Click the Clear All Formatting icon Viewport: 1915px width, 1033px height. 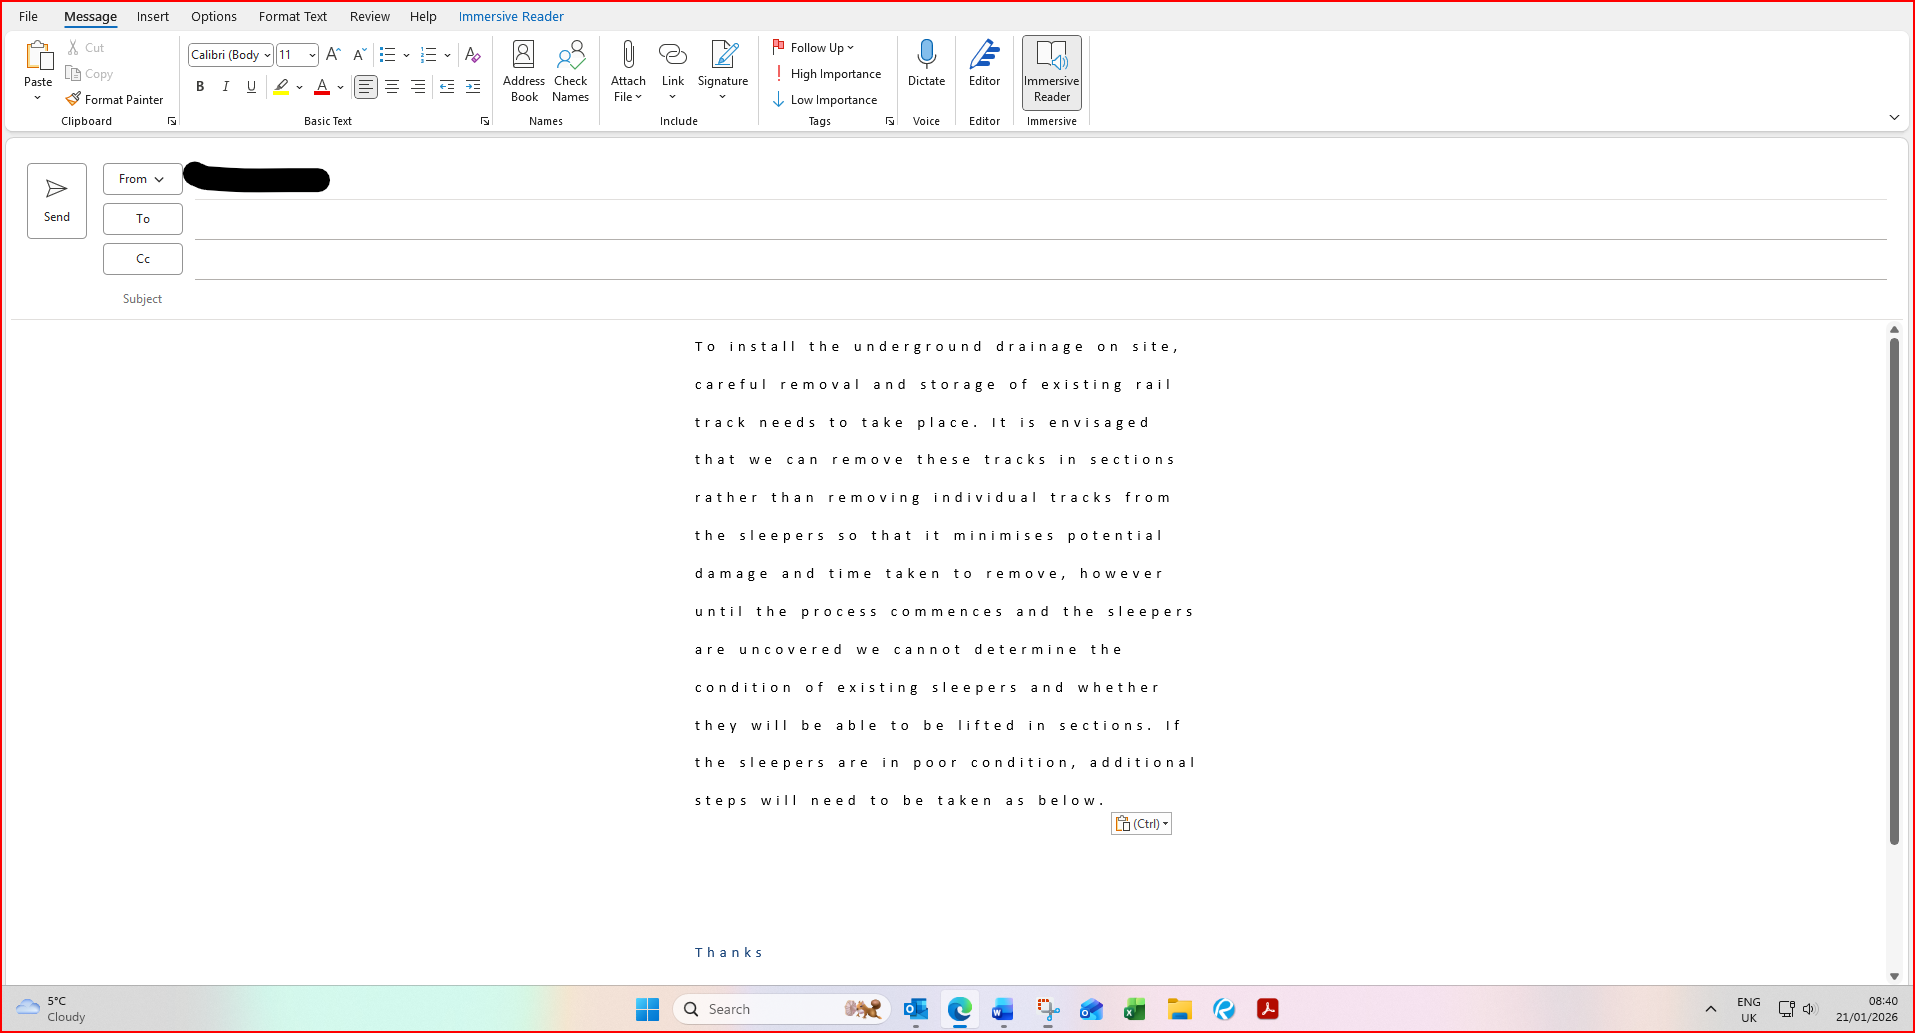point(473,55)
